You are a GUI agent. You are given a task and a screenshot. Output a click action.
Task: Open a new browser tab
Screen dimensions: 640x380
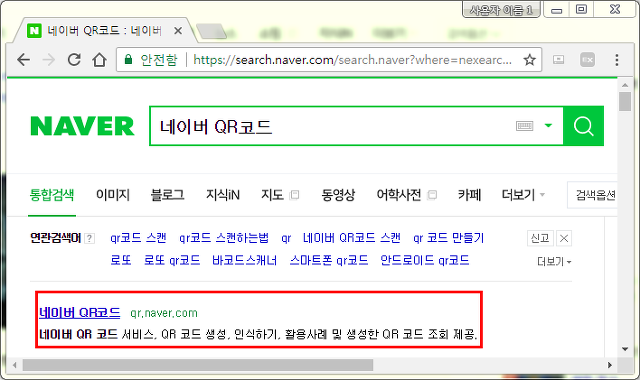[x=211, y=31]
